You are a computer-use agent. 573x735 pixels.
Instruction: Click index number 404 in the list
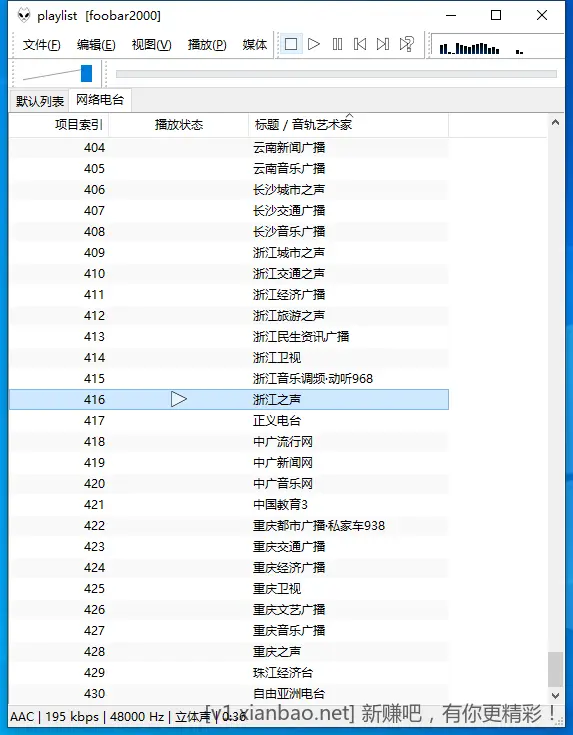tap(94, 148)
